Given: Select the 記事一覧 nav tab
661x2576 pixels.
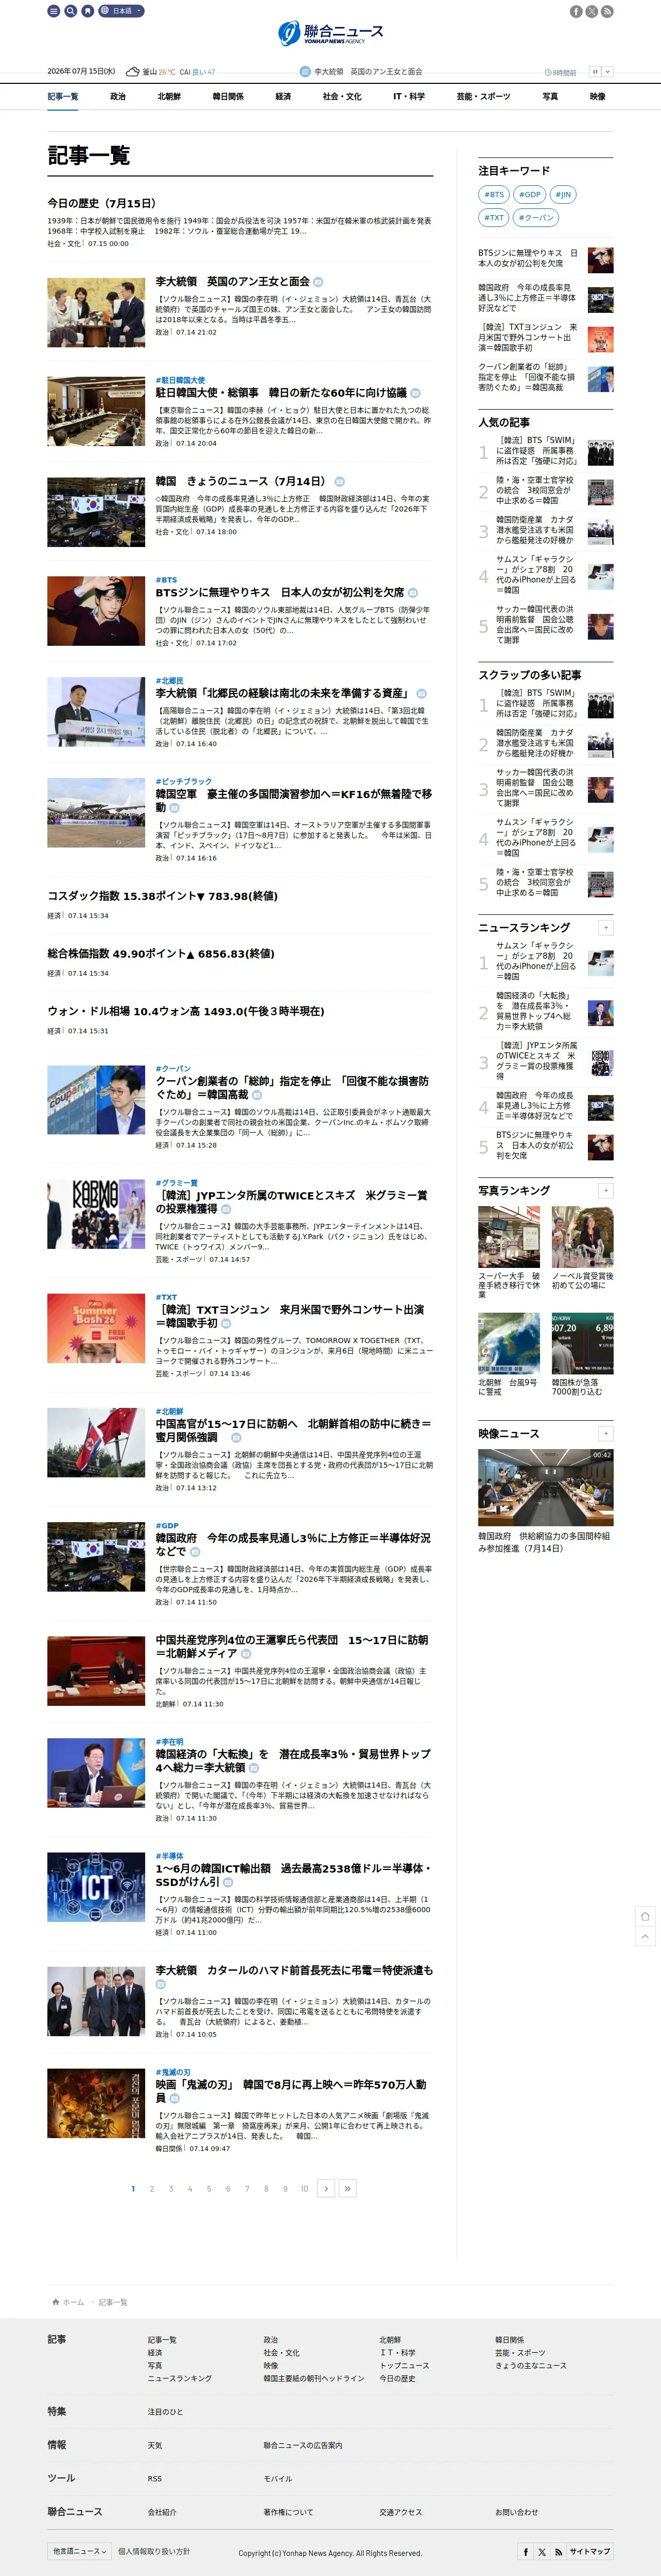Looking at the screenshot, I should tap(63, 97).
